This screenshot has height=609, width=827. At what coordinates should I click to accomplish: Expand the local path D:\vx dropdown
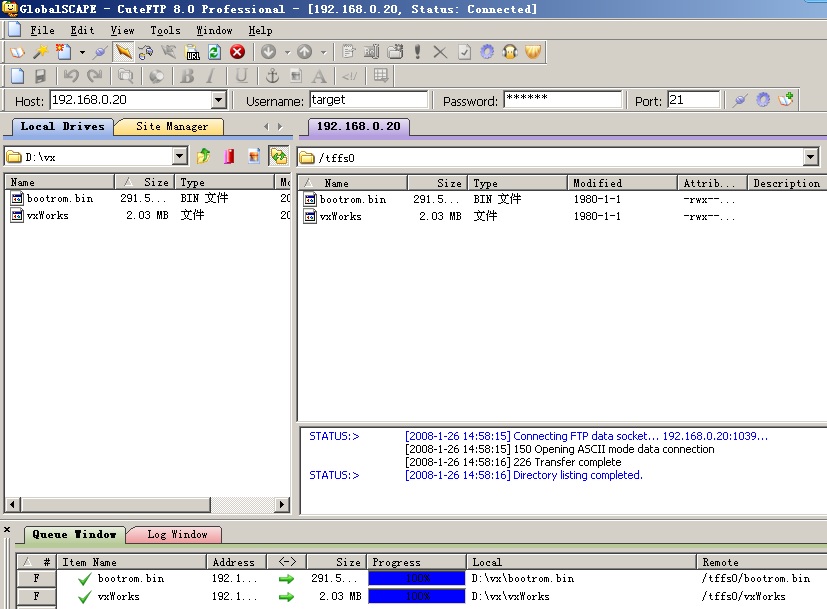coord(180,156)
